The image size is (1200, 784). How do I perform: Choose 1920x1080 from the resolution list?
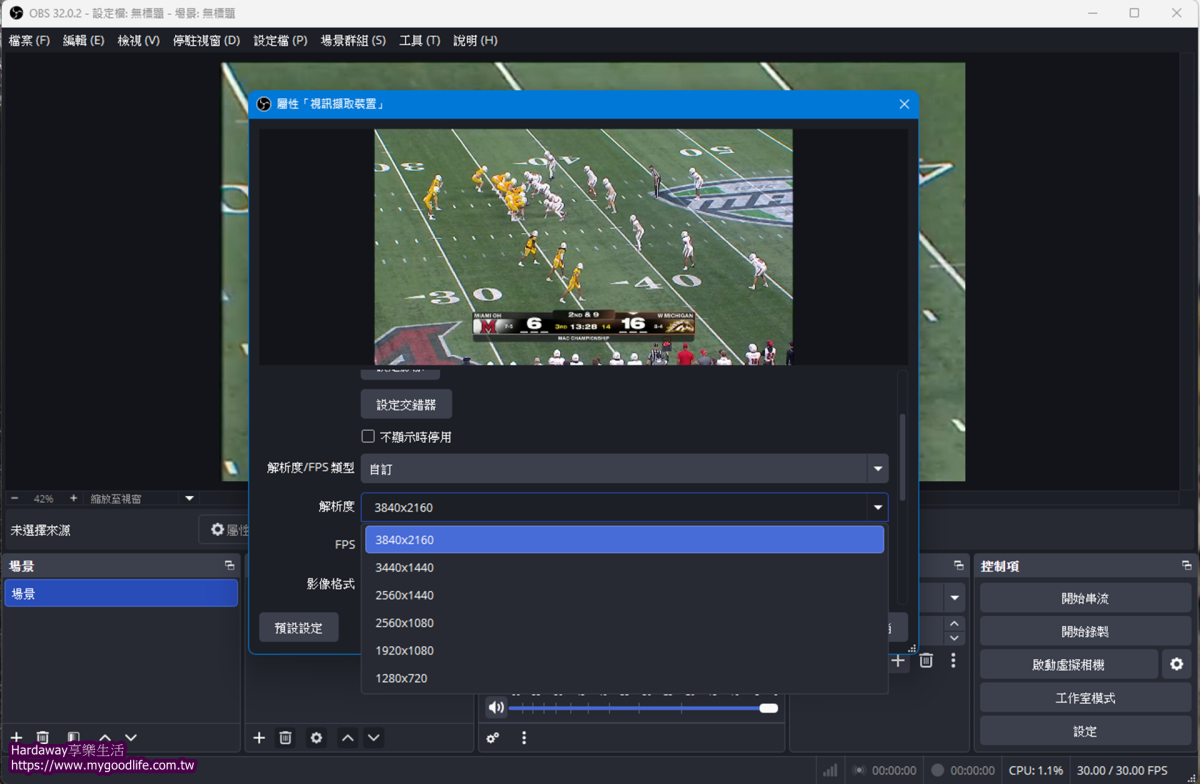tap(404, 651)
